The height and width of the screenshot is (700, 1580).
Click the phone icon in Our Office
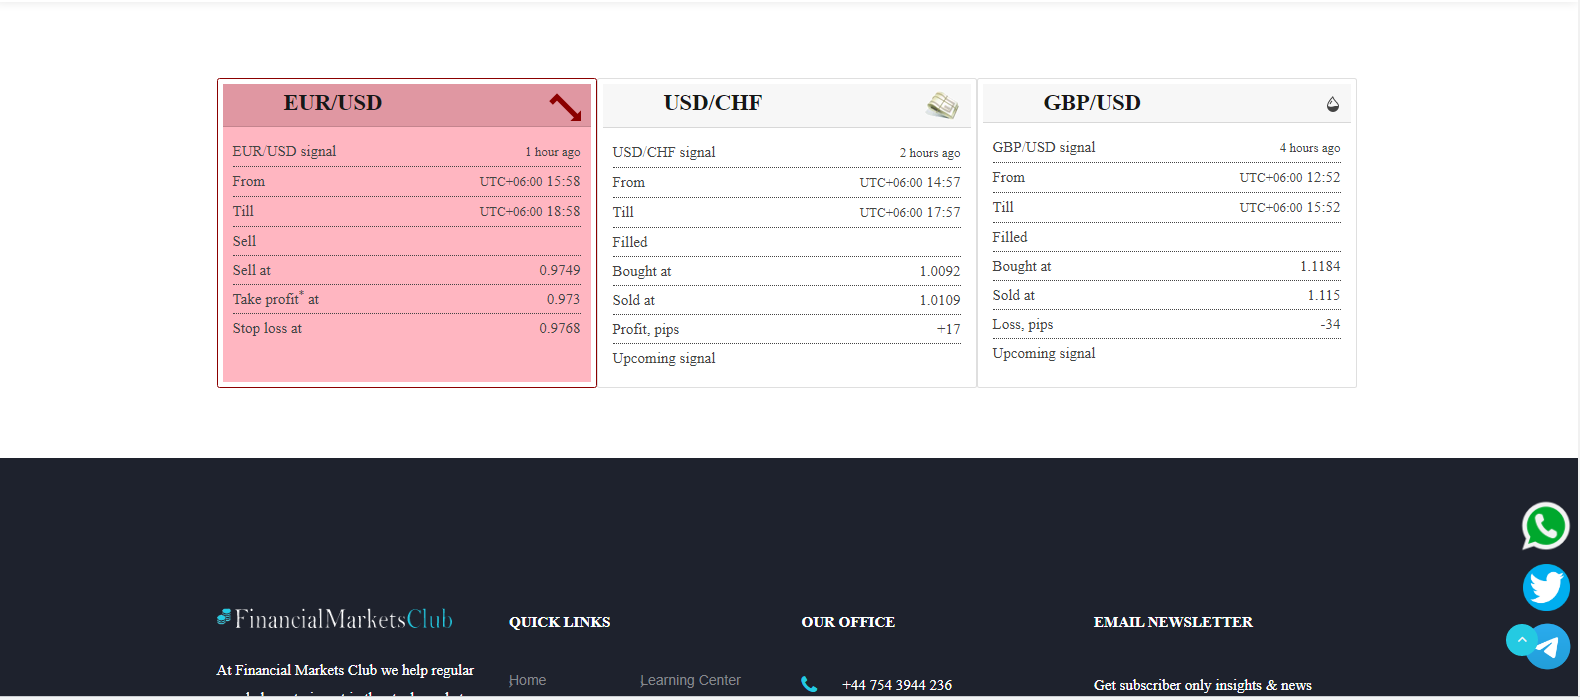[x=809, y=685]
